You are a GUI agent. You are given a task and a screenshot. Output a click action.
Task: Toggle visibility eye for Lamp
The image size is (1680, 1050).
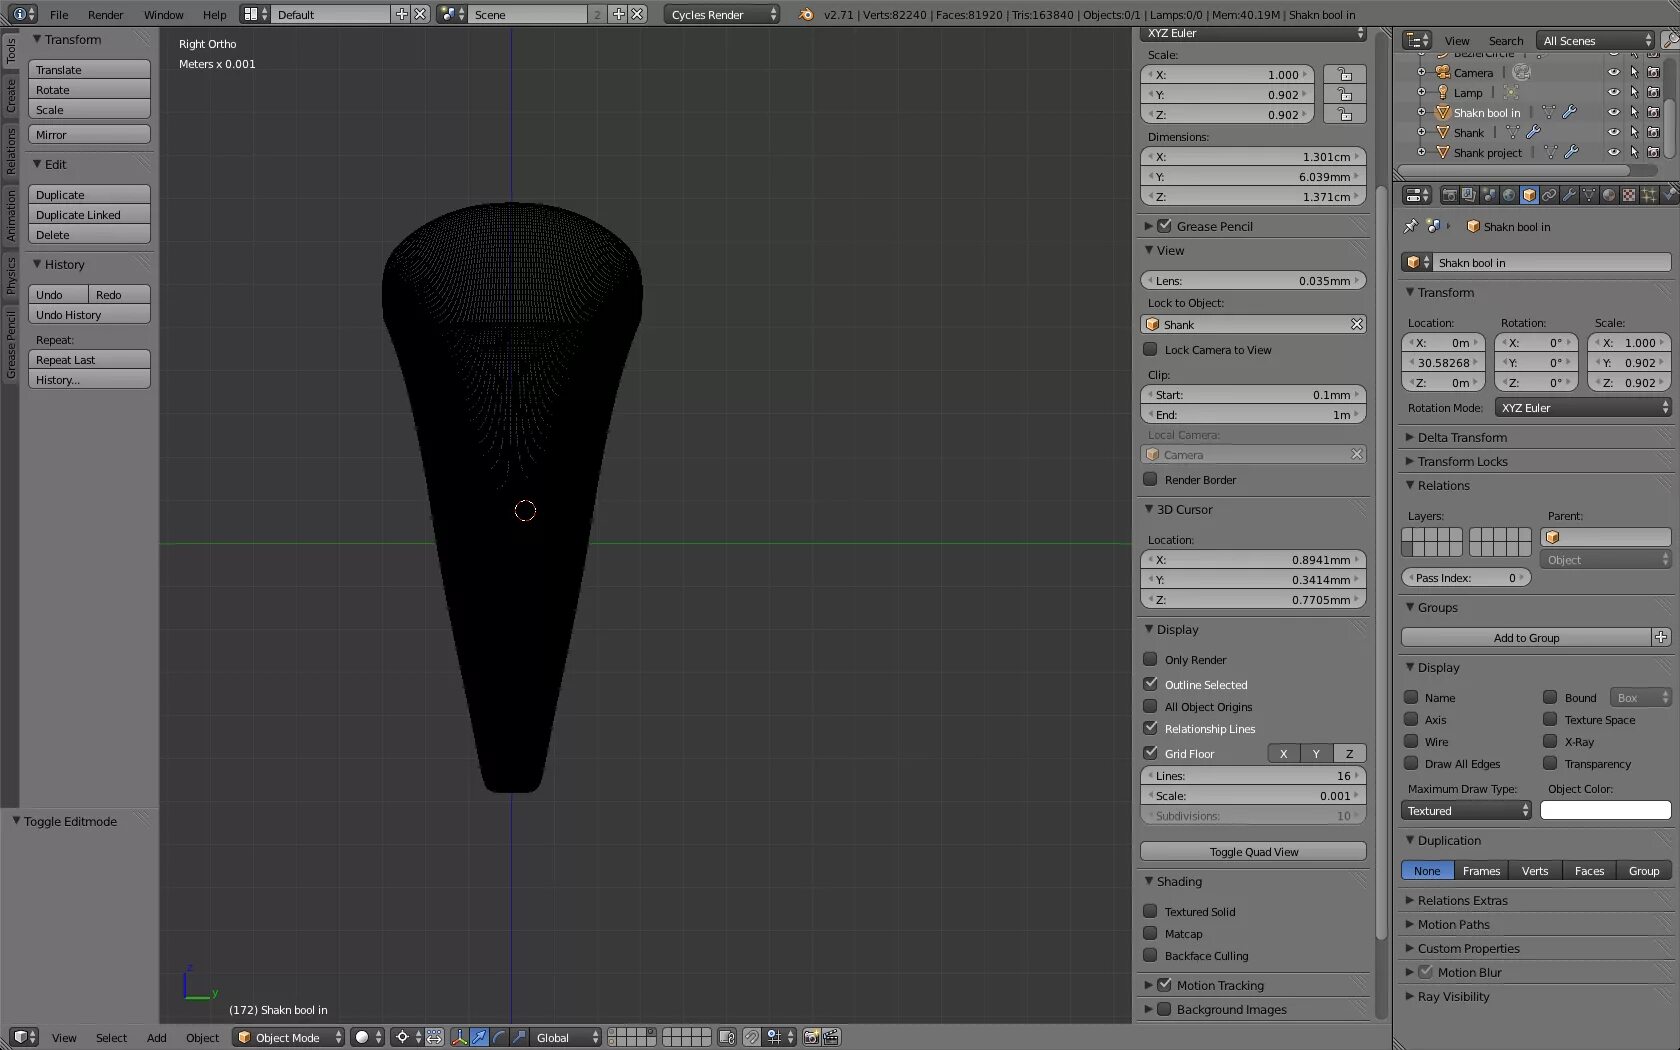click(1613, 92)
